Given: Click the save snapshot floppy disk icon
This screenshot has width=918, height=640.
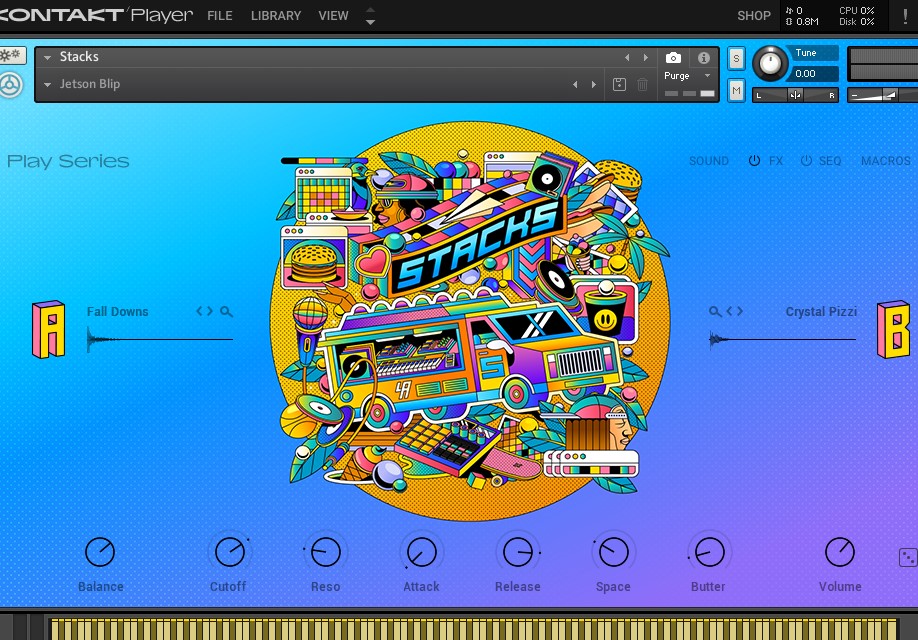Looking at the screenshot, I should (617, 84).
